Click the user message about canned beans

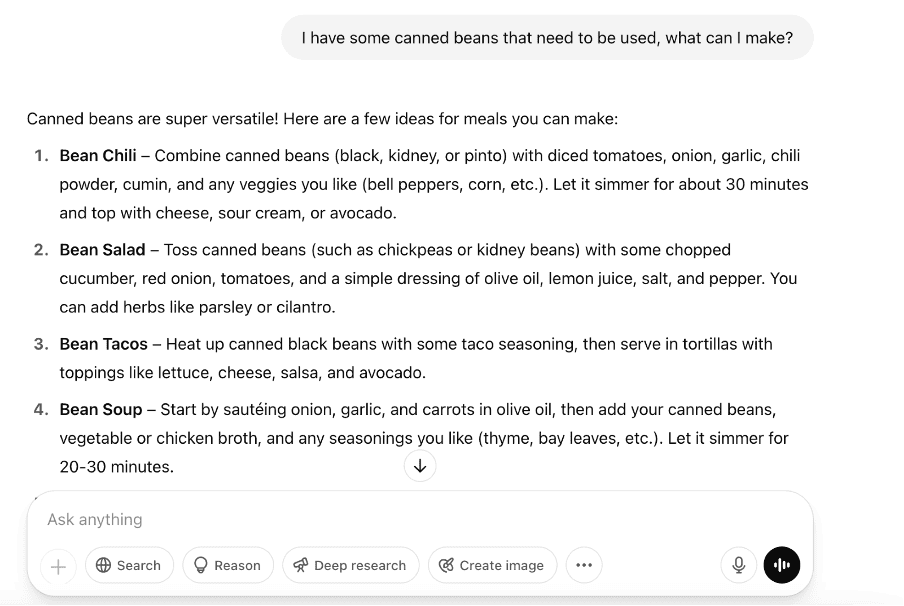tap(547, 38)
